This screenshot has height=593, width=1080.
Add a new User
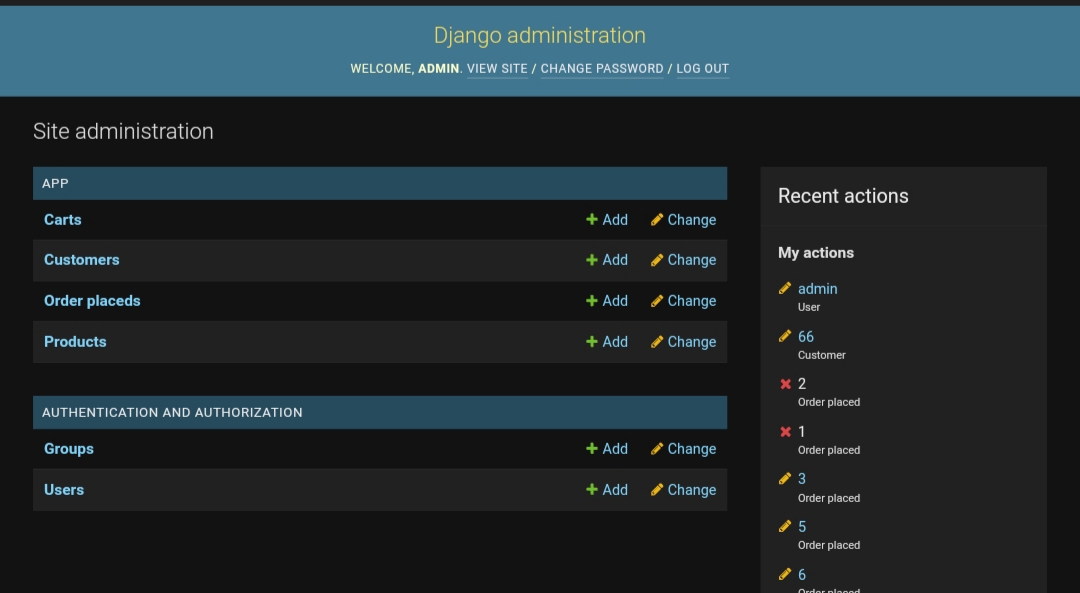pyautogui.click(x=607, y=490)
